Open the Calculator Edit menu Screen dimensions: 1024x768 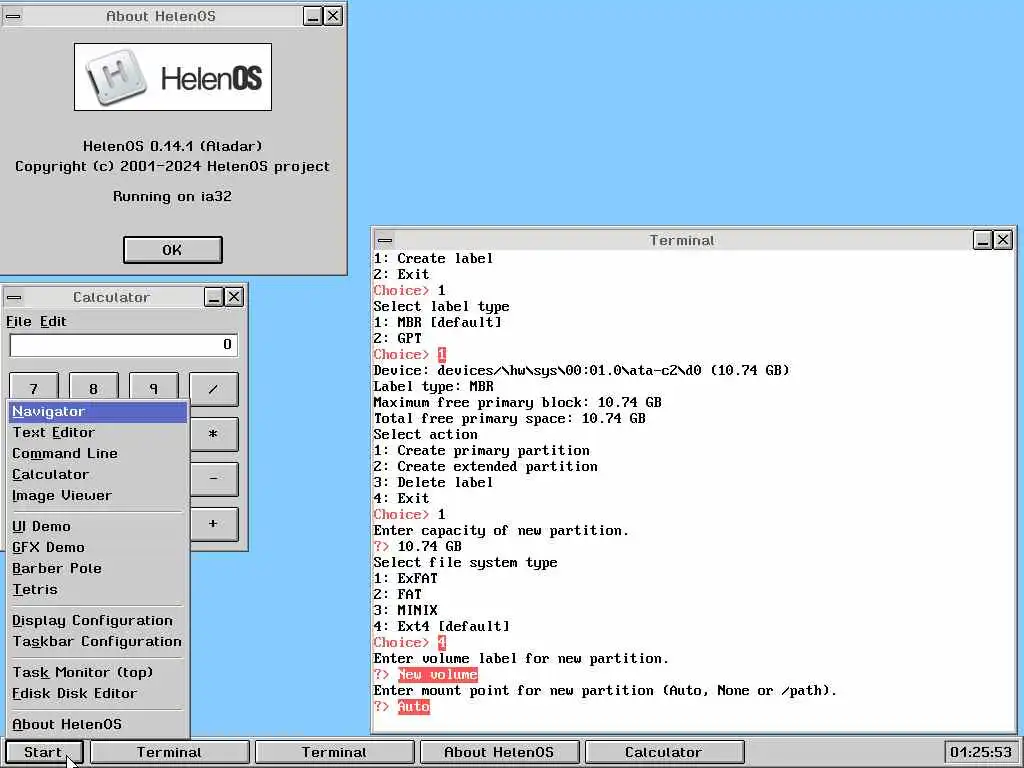[x=53, y=321]
